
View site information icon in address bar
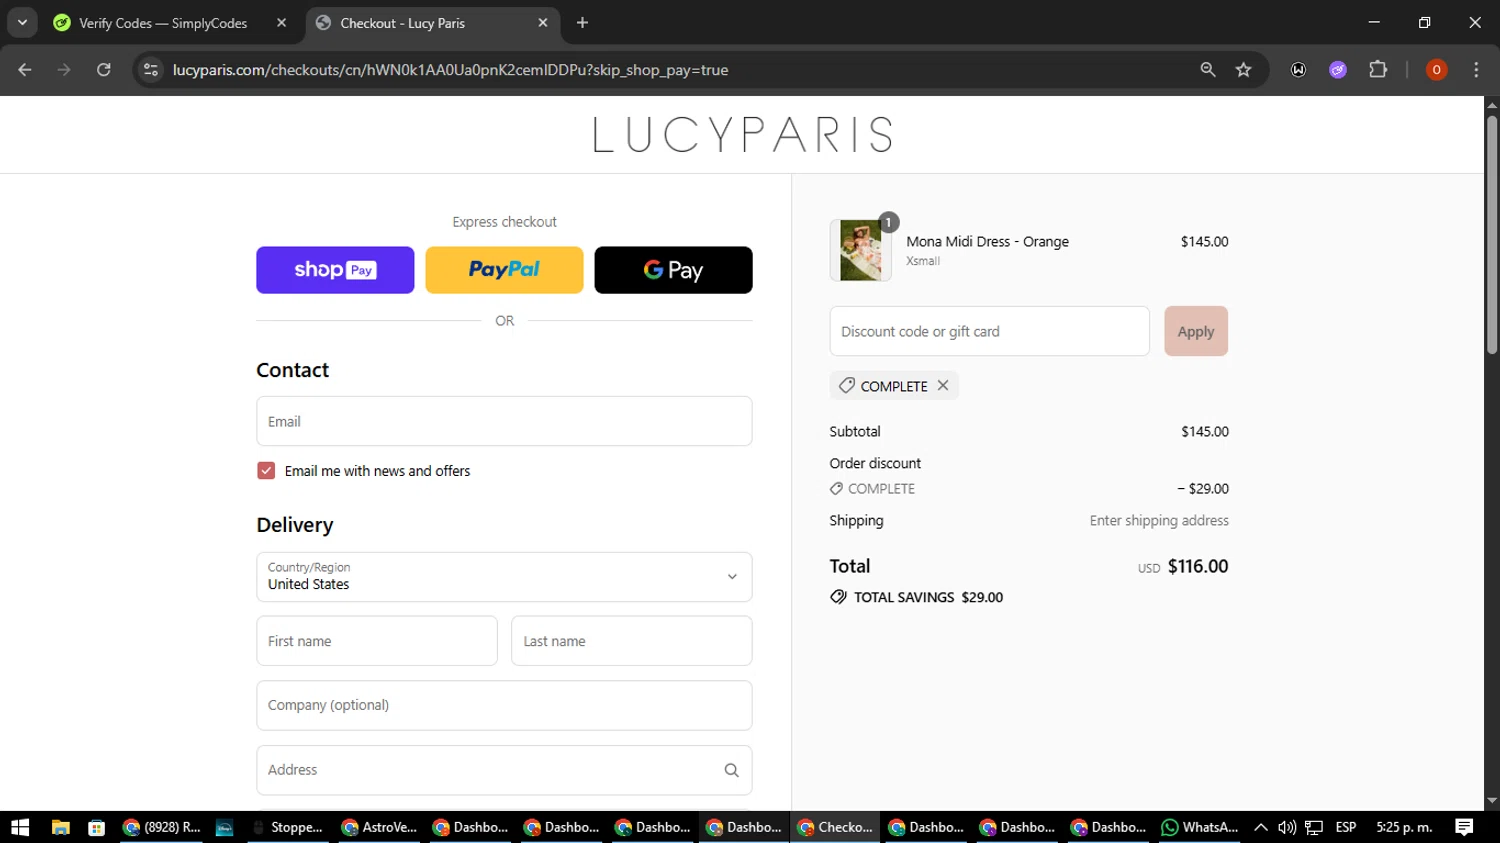(x=151, y=70)
